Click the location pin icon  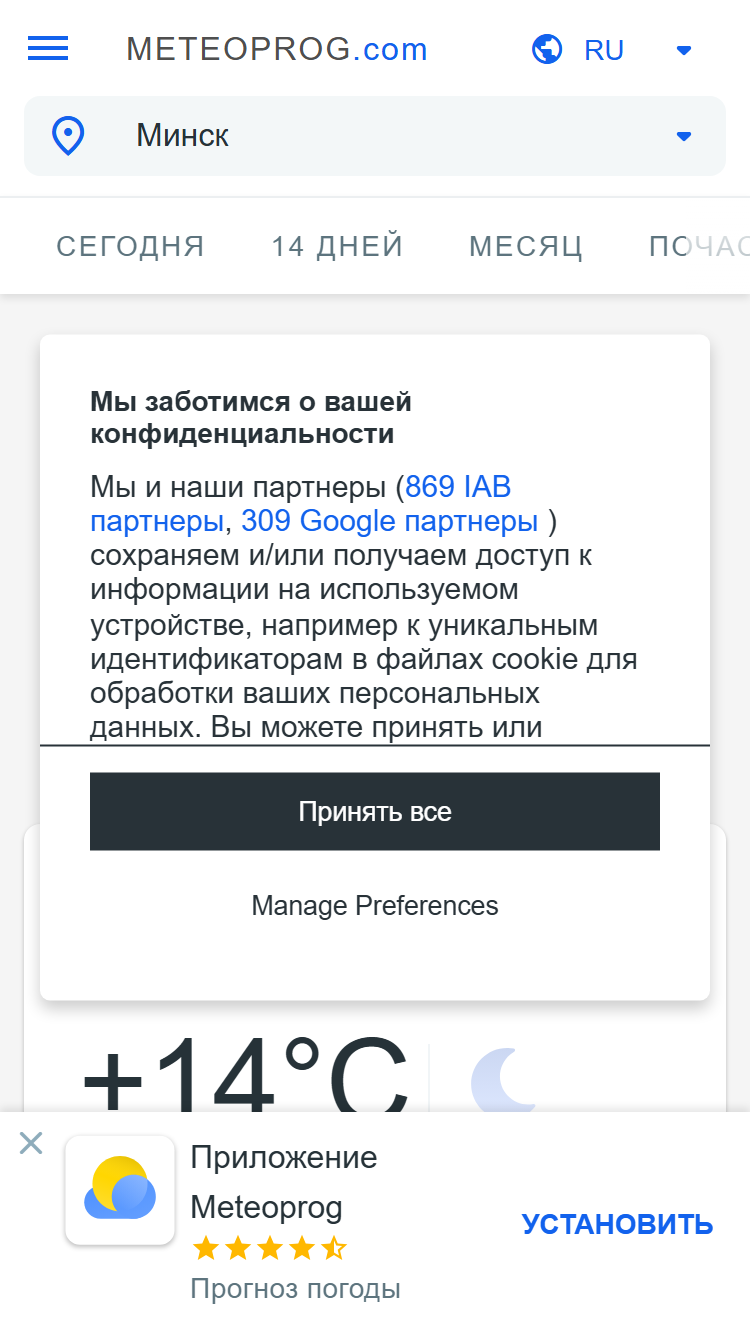tap(68, 136)
